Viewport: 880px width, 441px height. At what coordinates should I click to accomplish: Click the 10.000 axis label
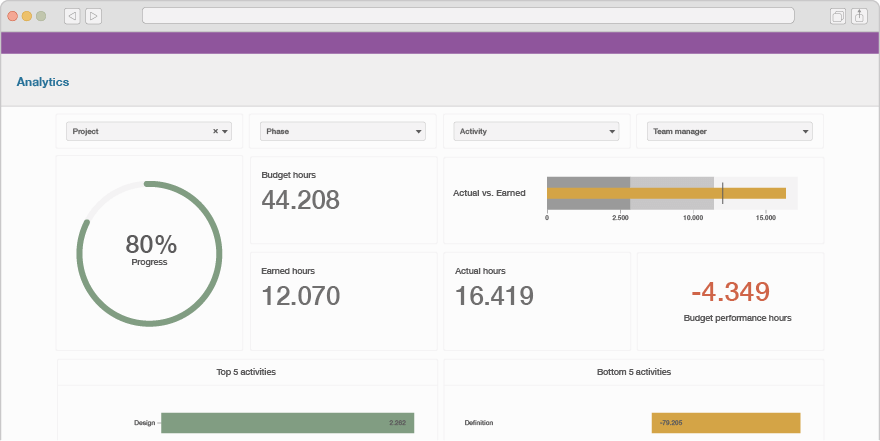coord(693,218)
